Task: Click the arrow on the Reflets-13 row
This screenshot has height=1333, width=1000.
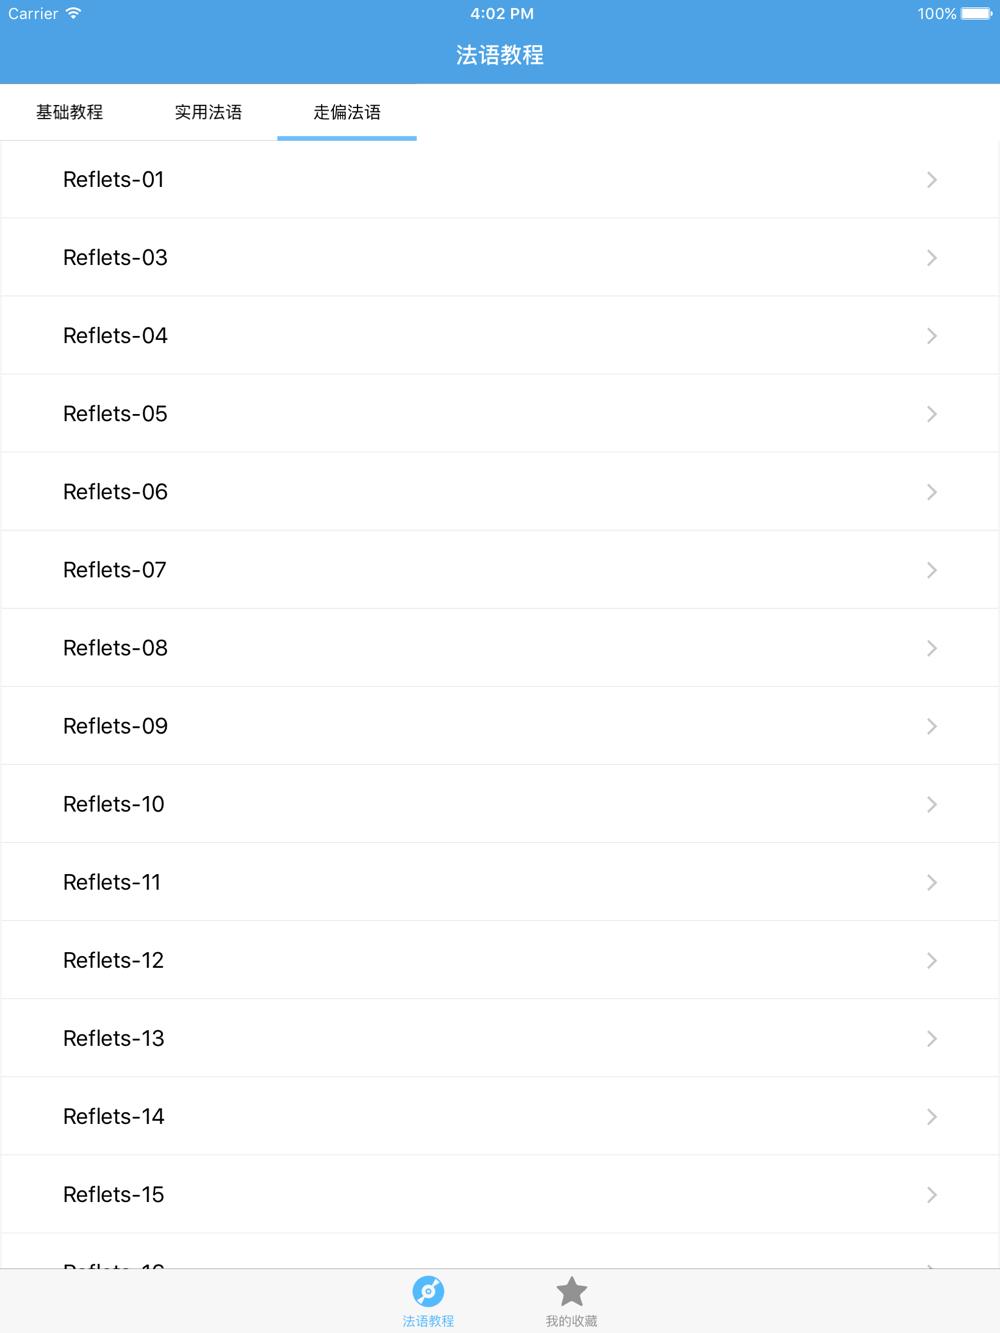Action: click(x=931, y=1038)
